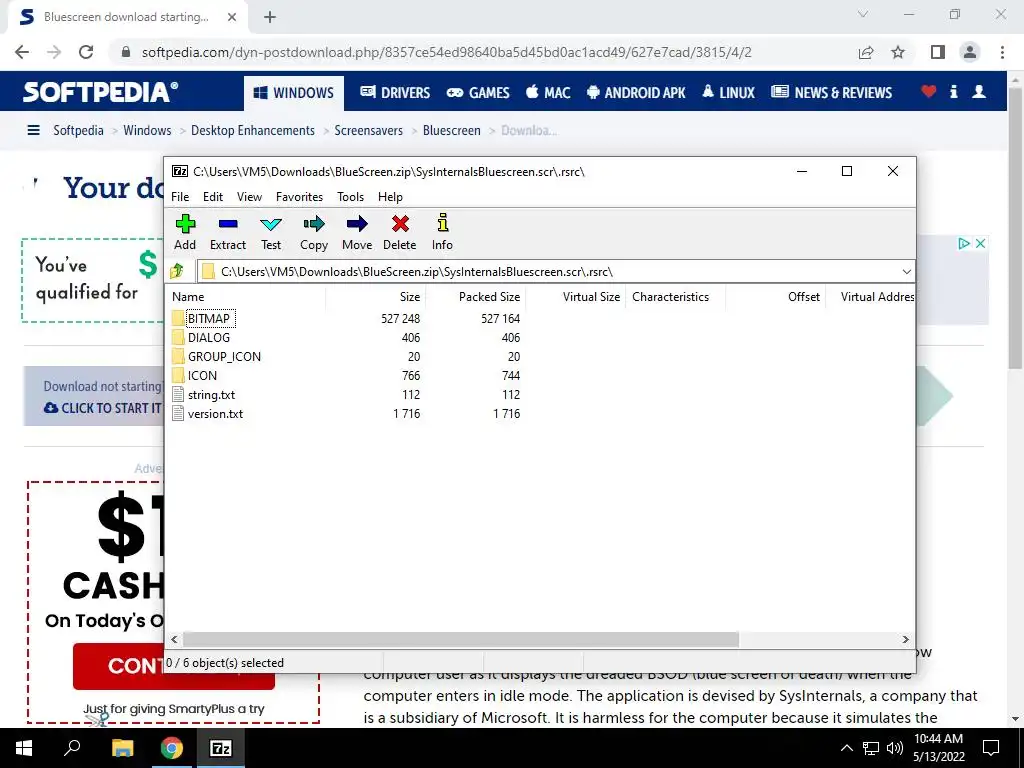Click the share page icon in address bar
The height and width of the screenshot is (768, 1024).
click(866, 52)
